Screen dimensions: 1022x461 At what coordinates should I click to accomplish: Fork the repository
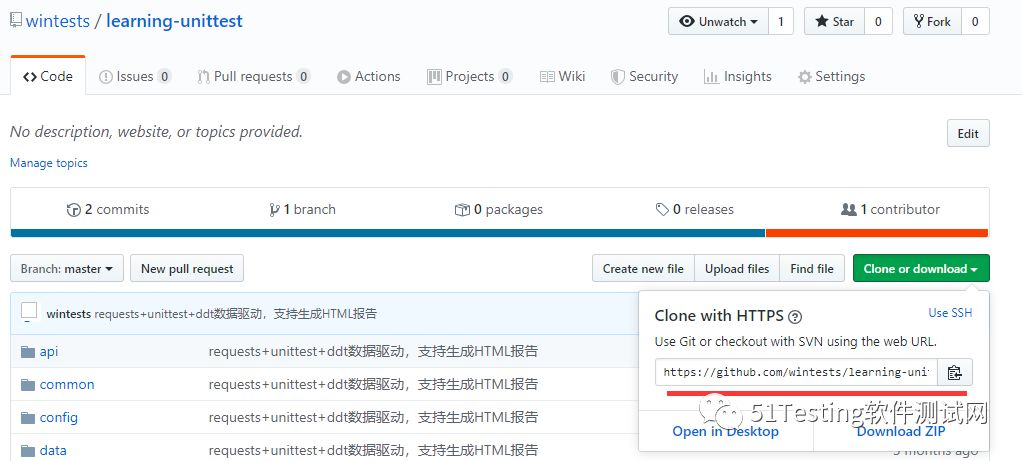[x=933, y=22]
